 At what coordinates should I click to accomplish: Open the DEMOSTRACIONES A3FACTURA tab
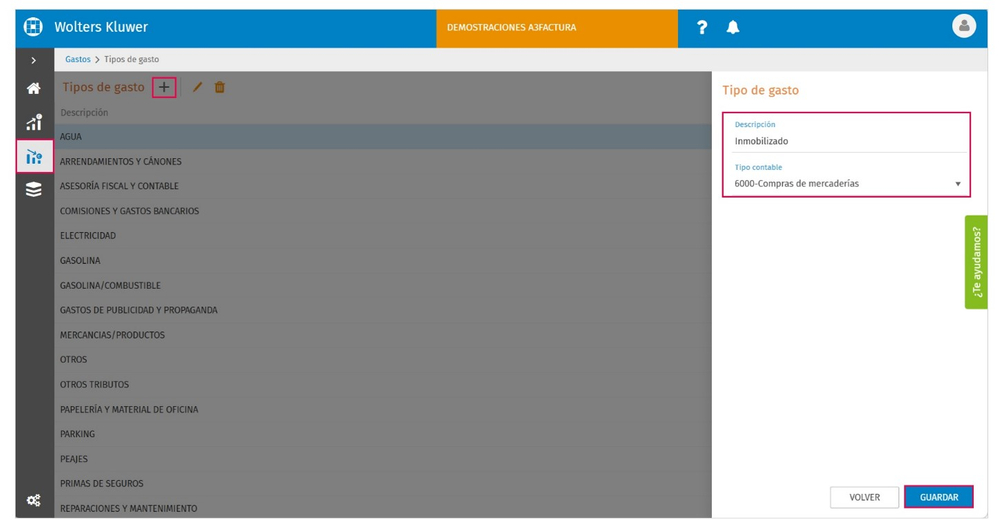(557, 28)
